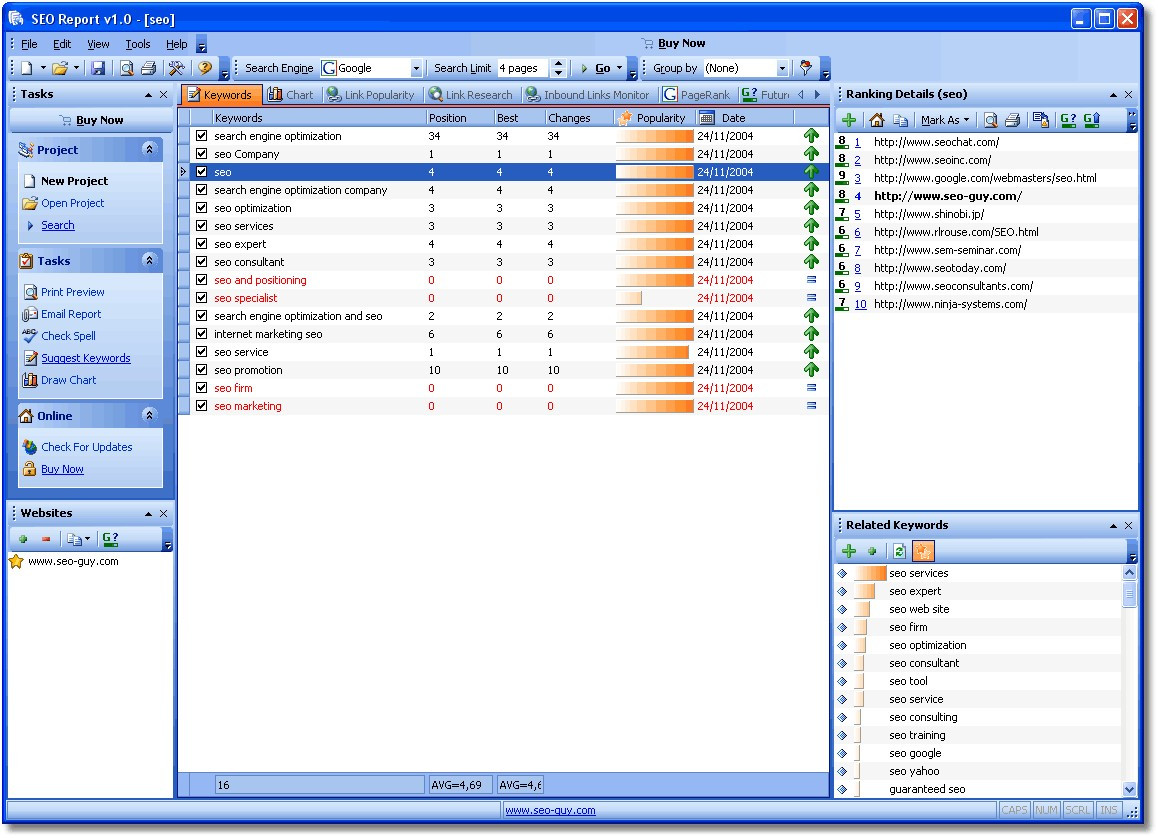
Task: Click popularity bar of 'seo specialist' row
Action: pos(628,298)
